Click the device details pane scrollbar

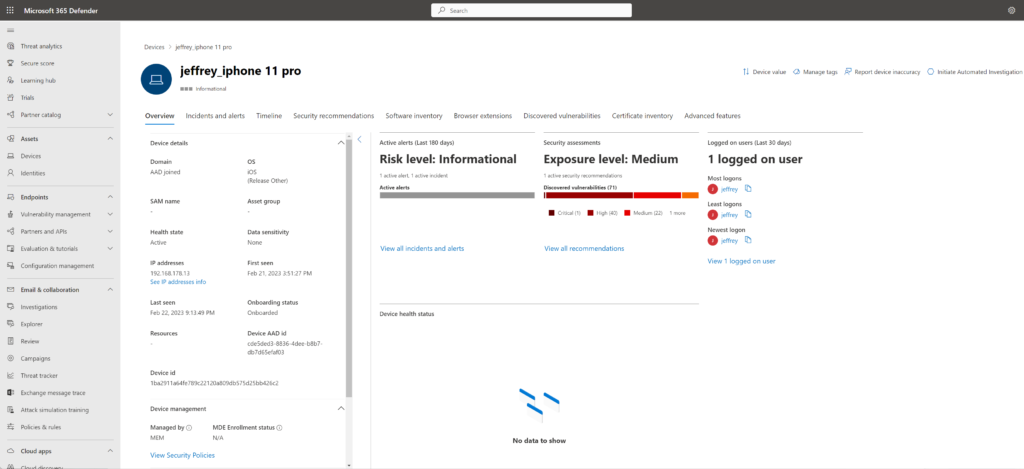point(349,268)
